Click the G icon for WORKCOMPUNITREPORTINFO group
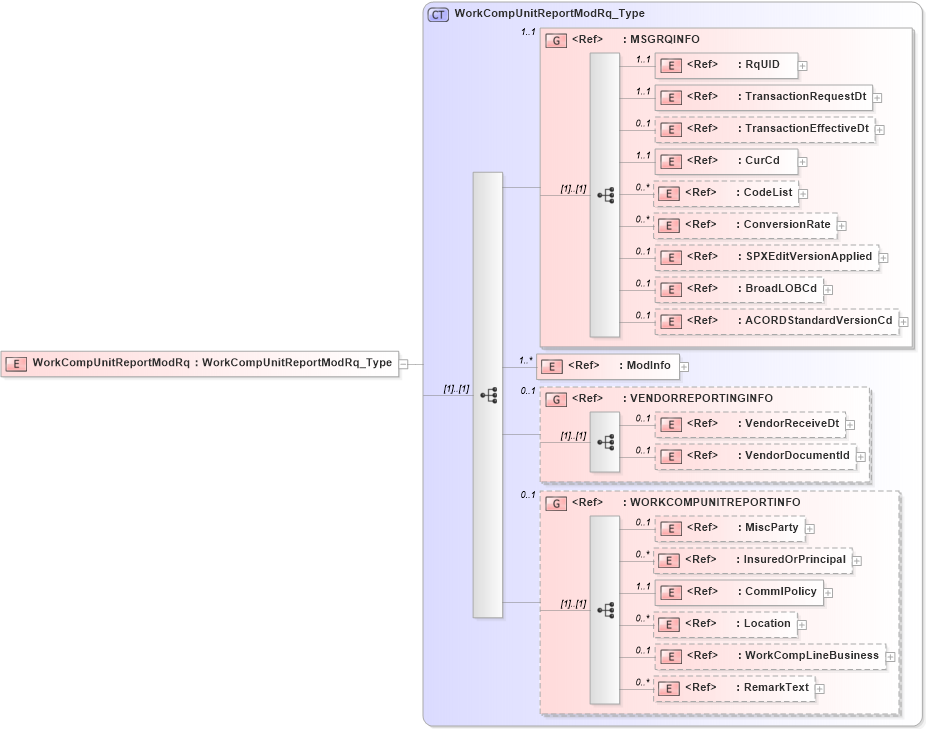This screenshot has width=926, height=729. tap(554, 501)
